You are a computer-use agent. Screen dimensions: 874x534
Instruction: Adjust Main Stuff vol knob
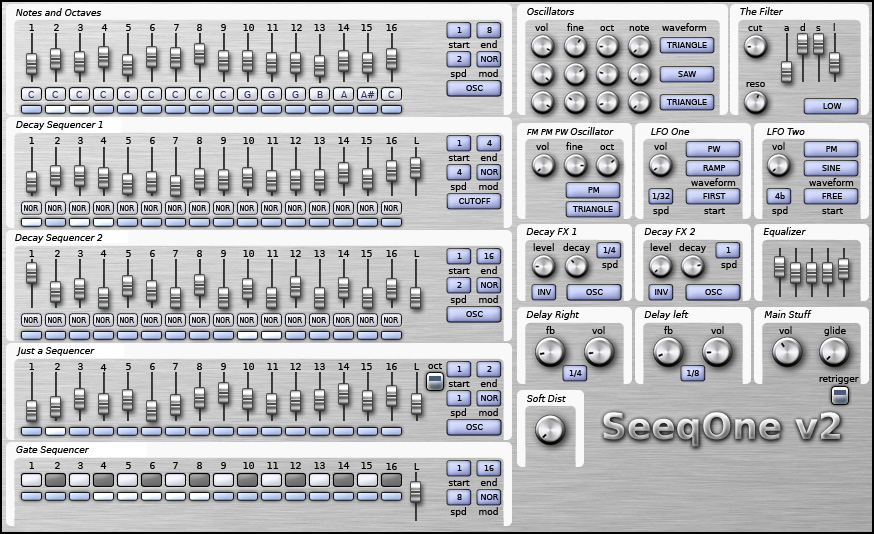pyautogui.click(x=786, y=352)
